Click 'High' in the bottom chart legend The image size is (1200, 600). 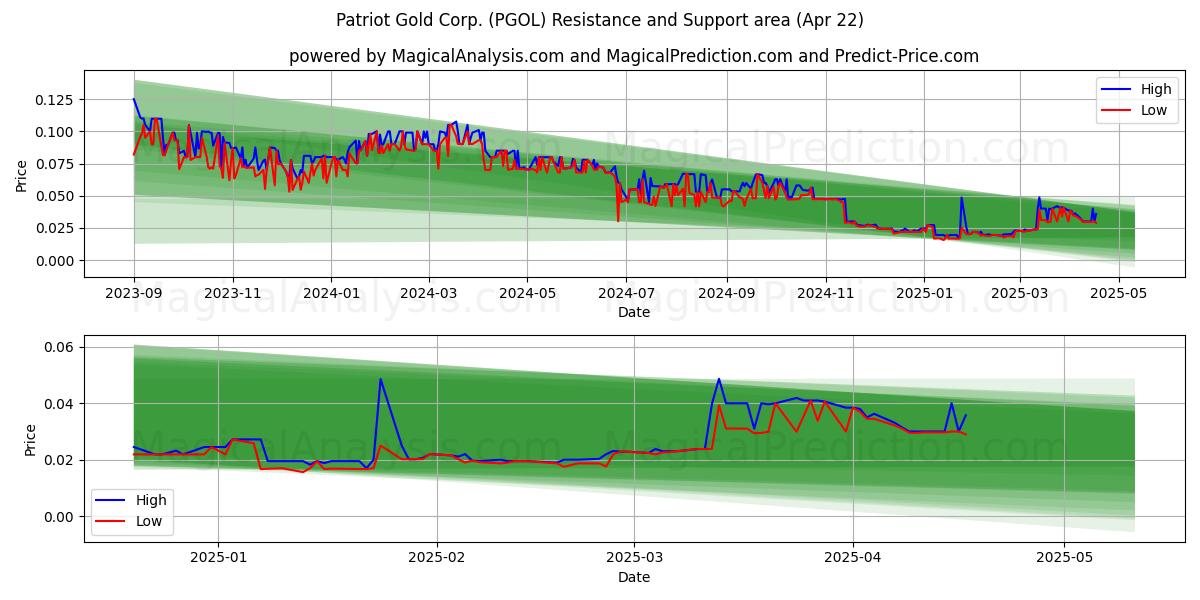(x=151, y=500)
